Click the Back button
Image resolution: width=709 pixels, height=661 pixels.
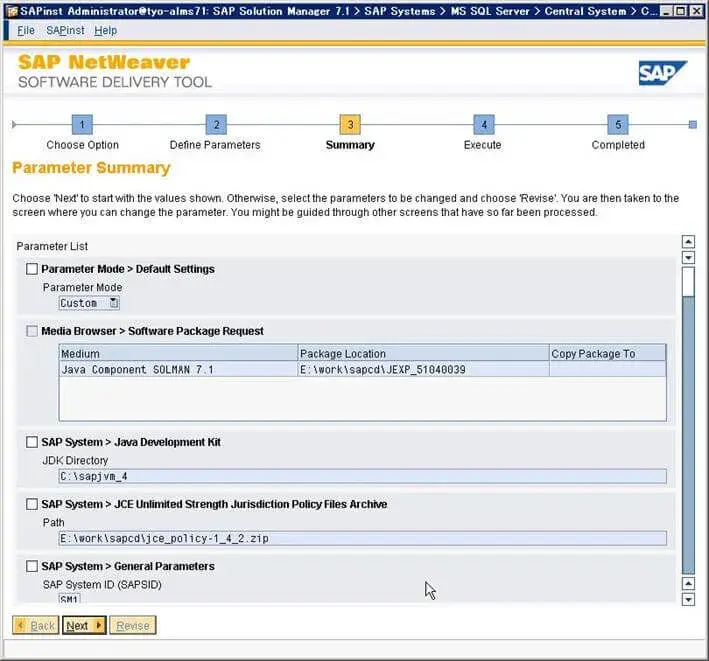36,625
